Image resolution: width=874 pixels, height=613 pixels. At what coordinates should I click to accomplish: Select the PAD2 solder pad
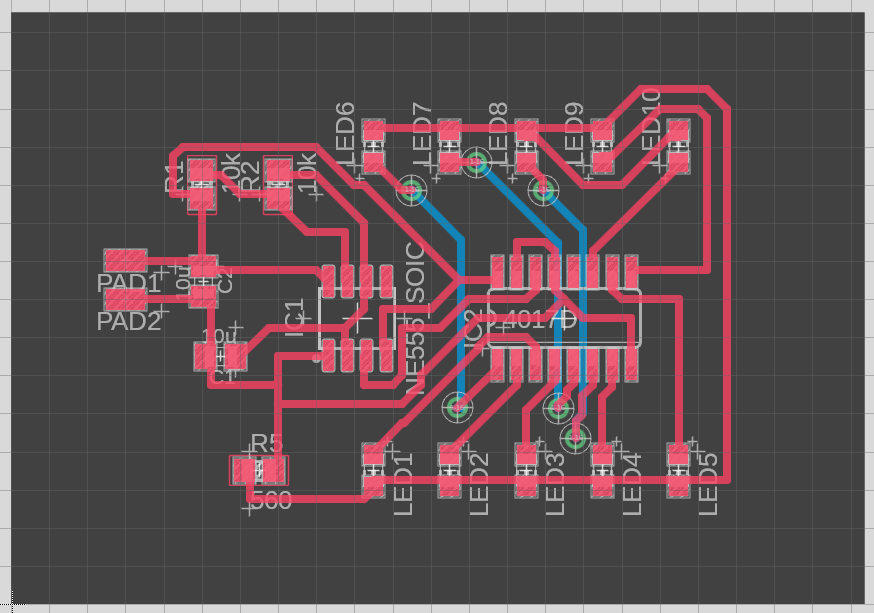pos(126,298)
